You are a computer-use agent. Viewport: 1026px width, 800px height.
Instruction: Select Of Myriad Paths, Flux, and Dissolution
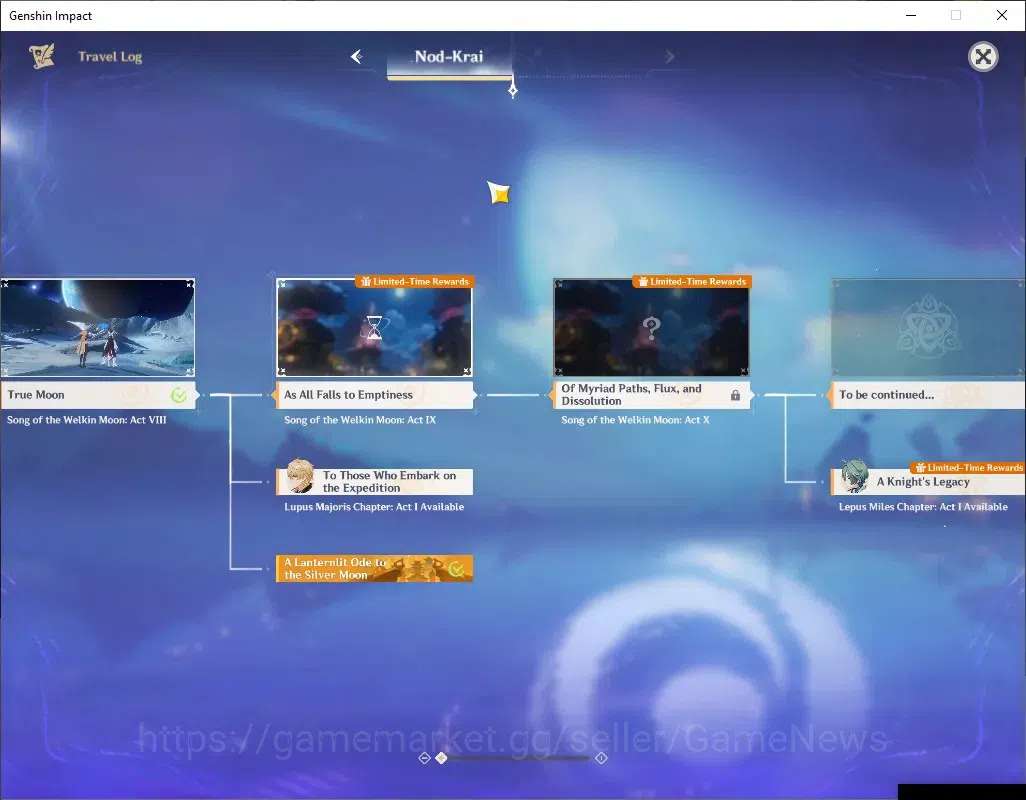651,395
